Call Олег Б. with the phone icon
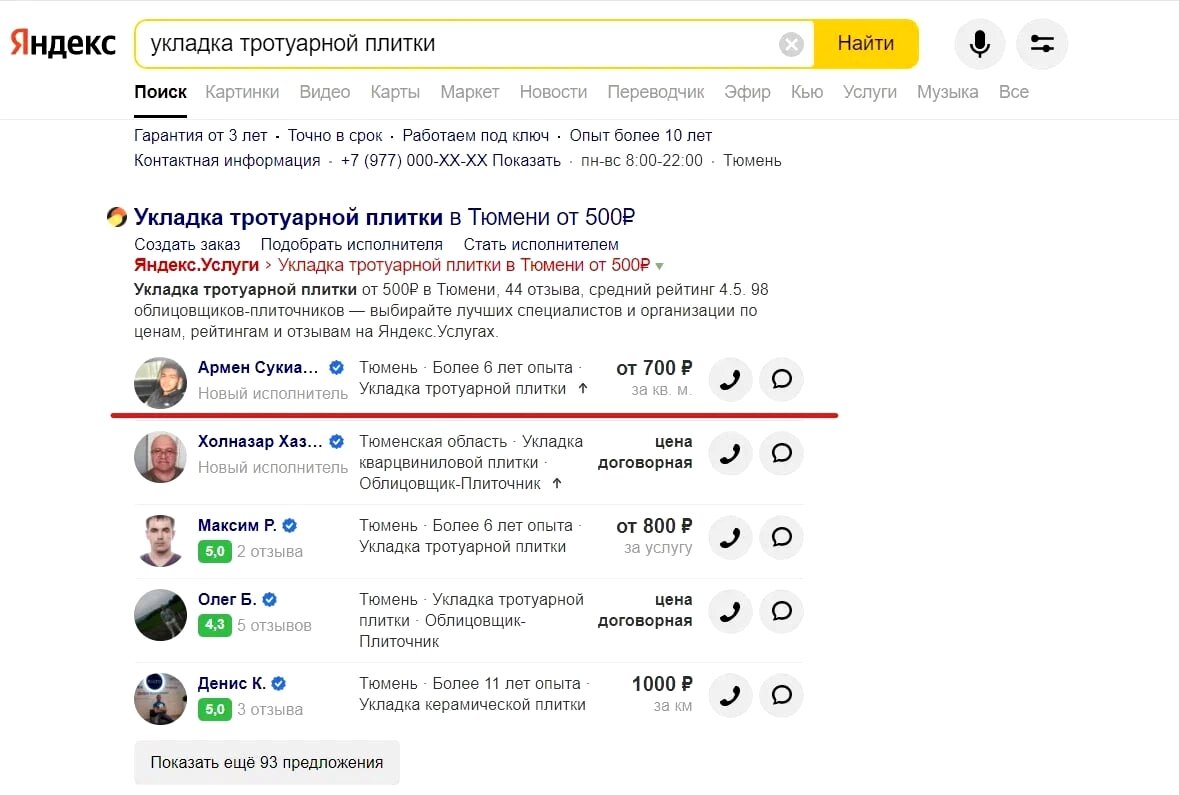Viewport: 1179px width, 795px height. pyautogui.click(x=730, y=611)
